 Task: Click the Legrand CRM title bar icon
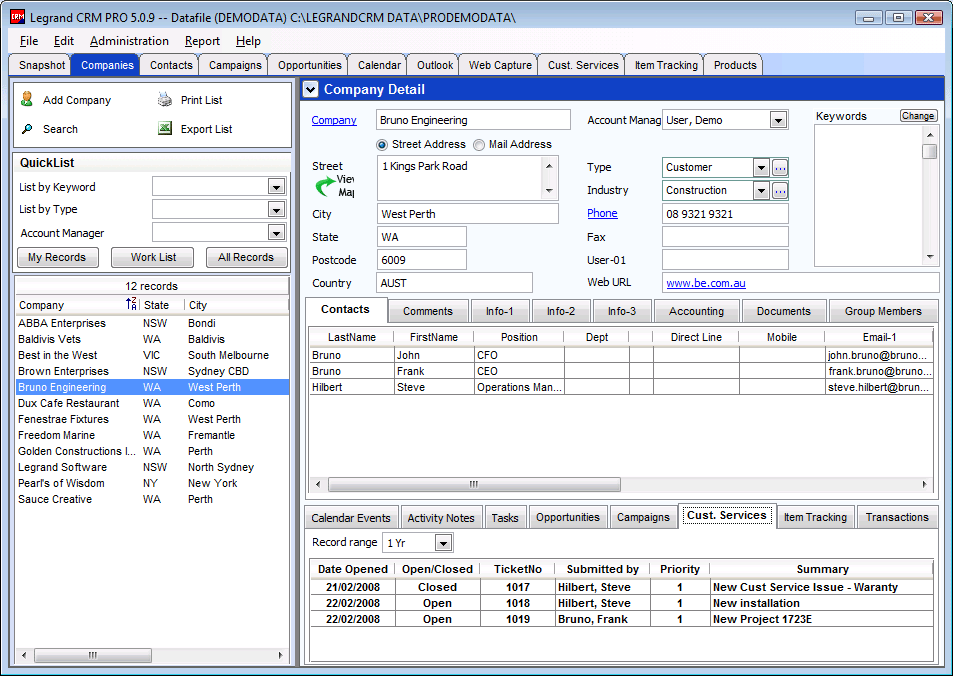point(18,17)
